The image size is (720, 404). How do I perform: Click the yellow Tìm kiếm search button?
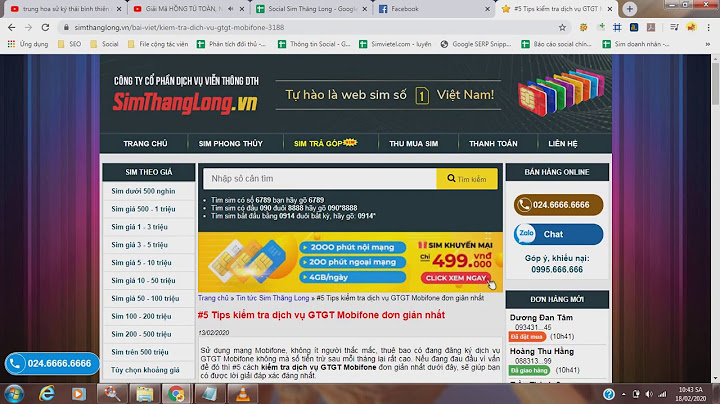[x=467, y=179]
